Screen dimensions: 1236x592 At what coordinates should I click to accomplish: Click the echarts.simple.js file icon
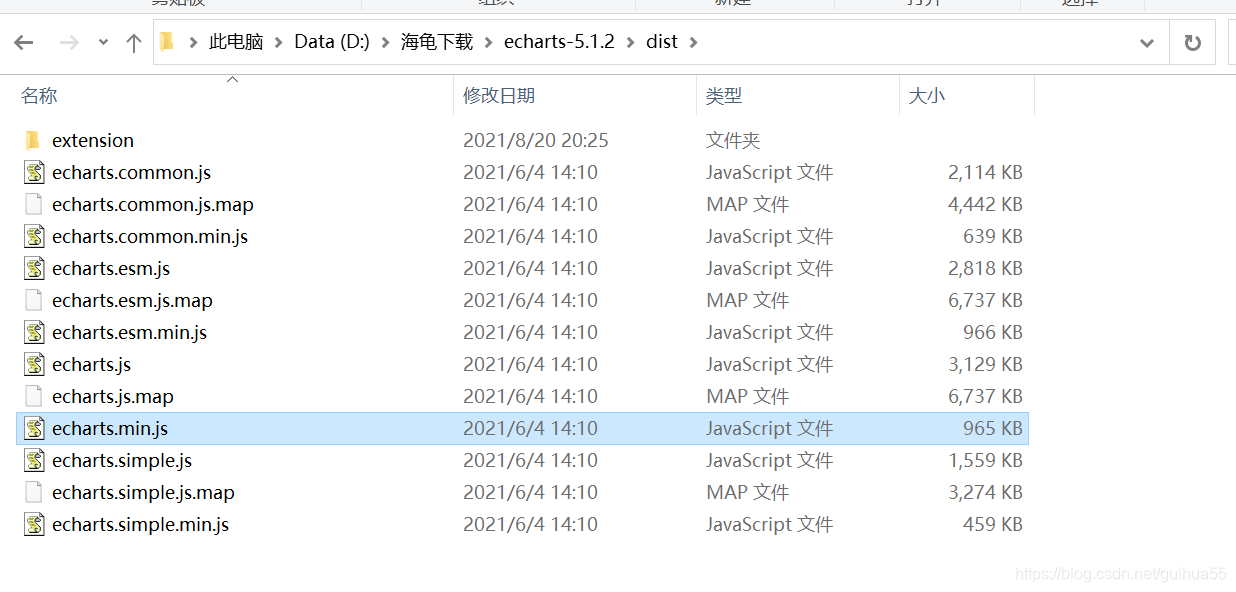(x=35, y=460)
